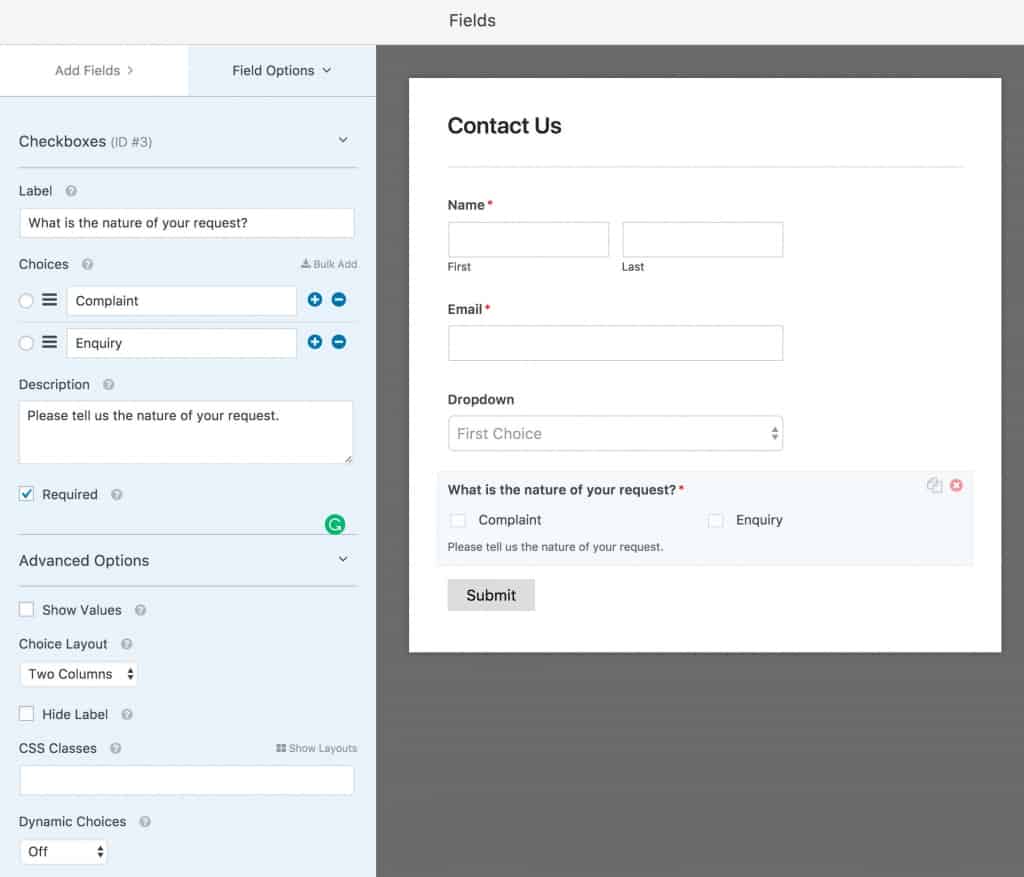Set Complaint as the default choice radio
Screen dimensions: 1024x877
(x=26, y=301)
